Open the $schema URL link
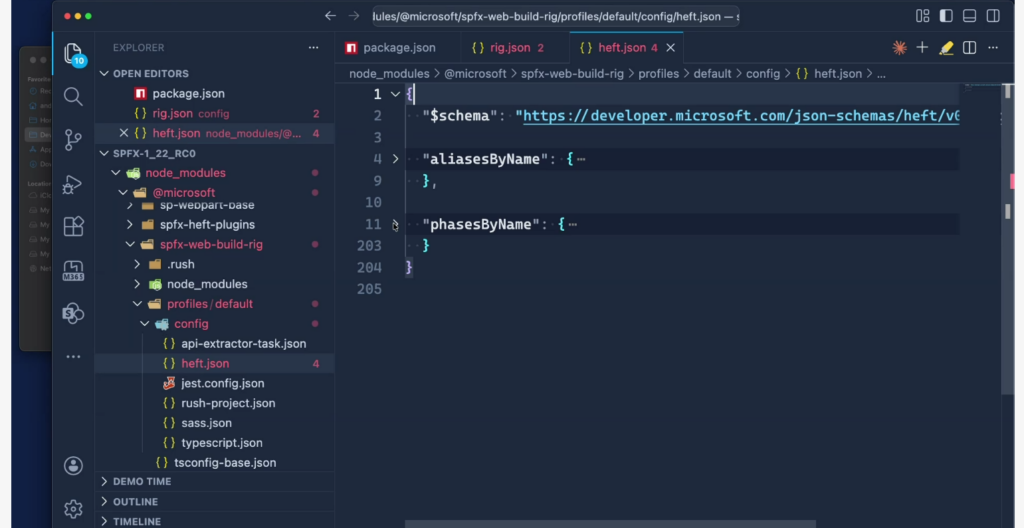The height and width of the screenshot is (528, 1024). pyautogui.click(x=740, y=115)
